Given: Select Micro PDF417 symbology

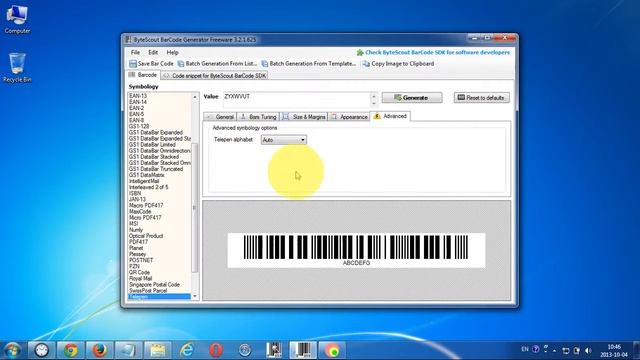Looking at the screenshot, I should 145,218.
